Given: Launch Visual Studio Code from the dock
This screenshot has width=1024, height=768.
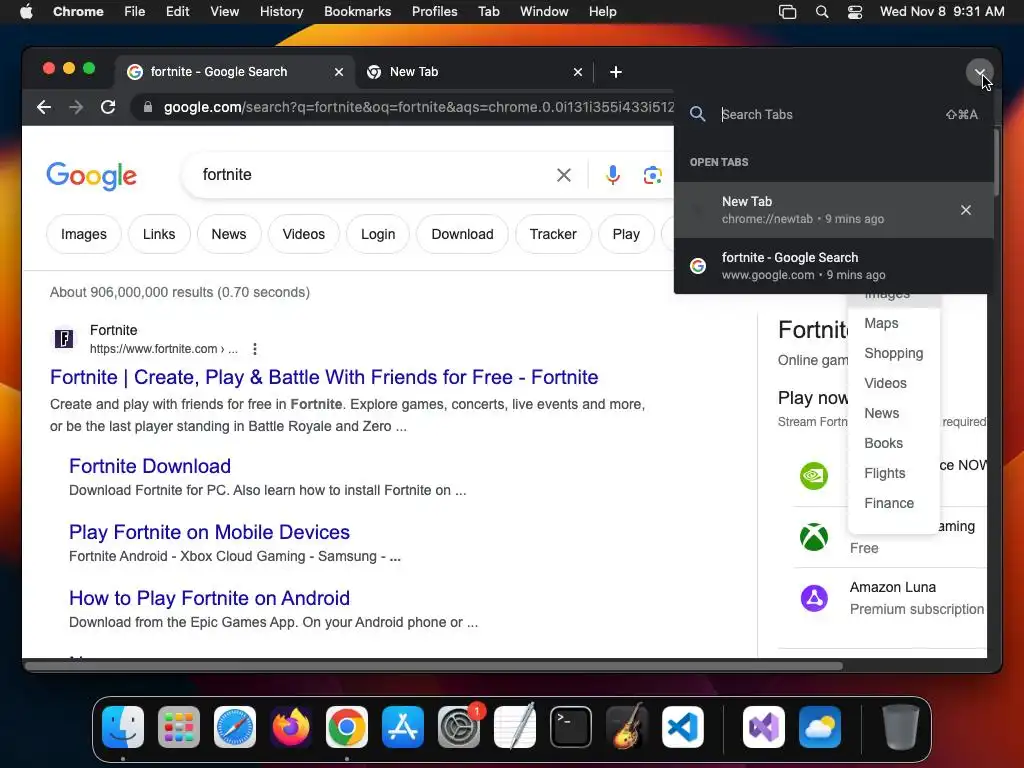Looking at the screenshot, I should coord(683,727).
